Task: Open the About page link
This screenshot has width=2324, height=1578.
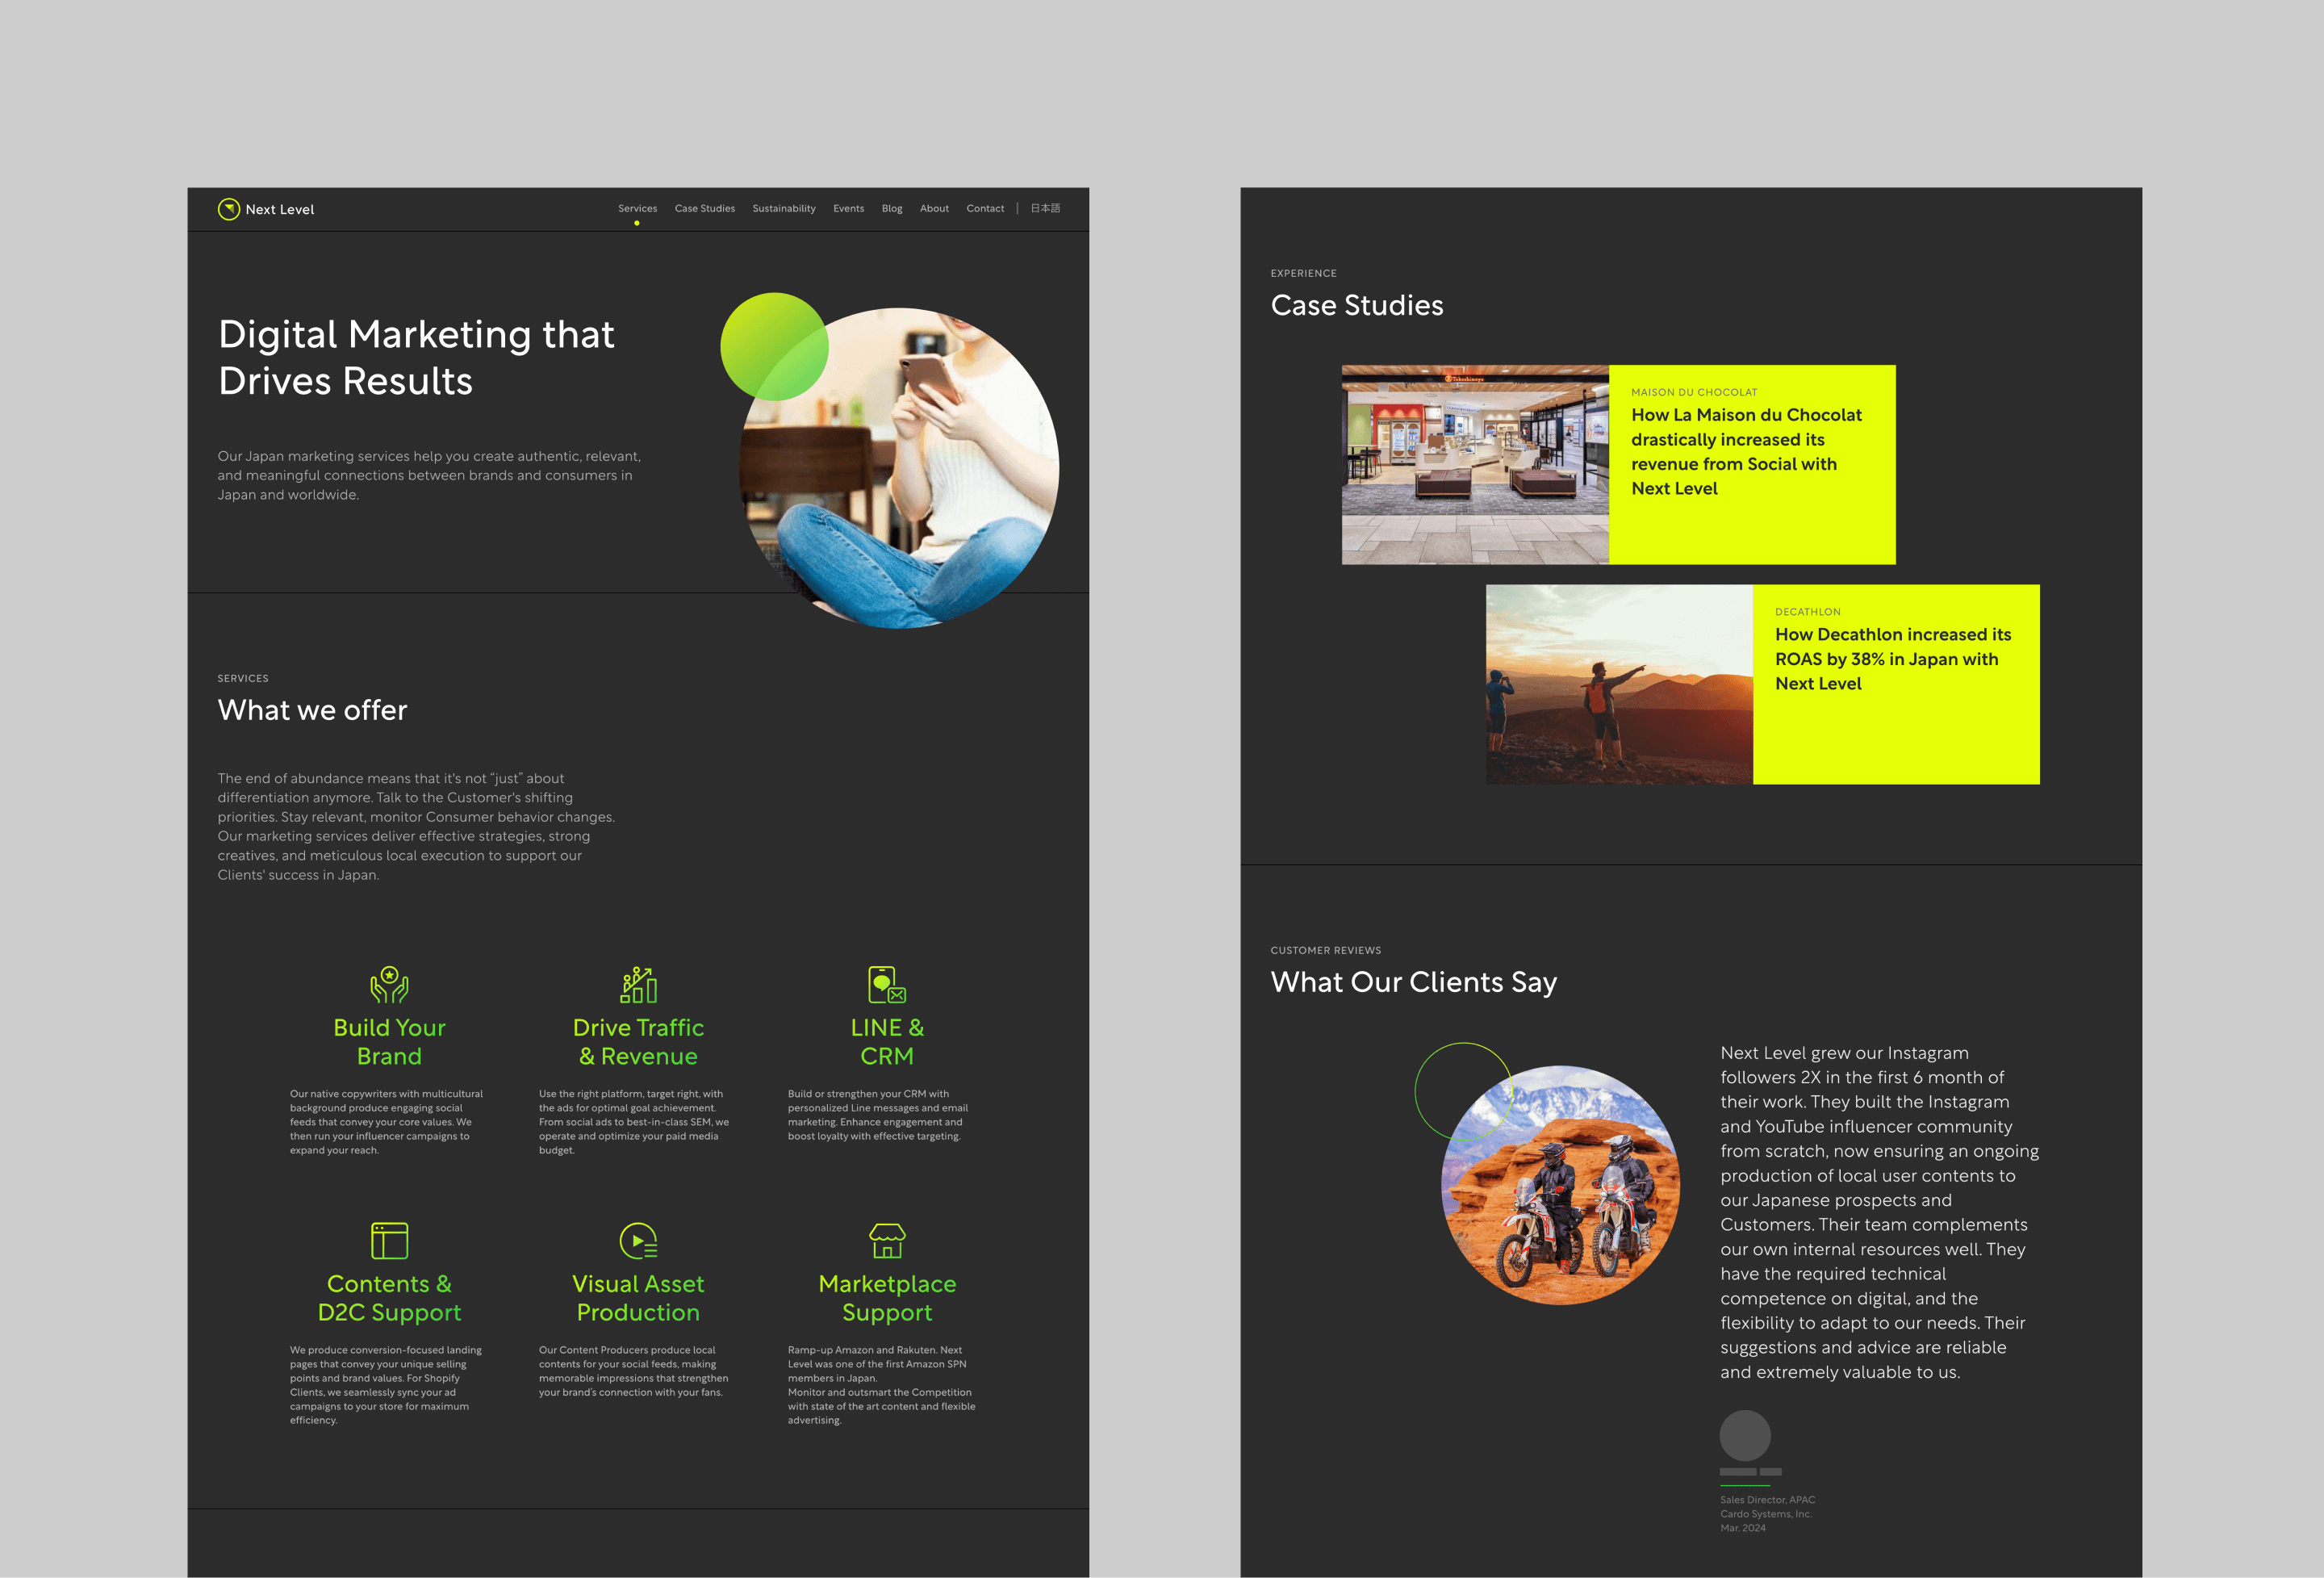Action: click(934, 209)
